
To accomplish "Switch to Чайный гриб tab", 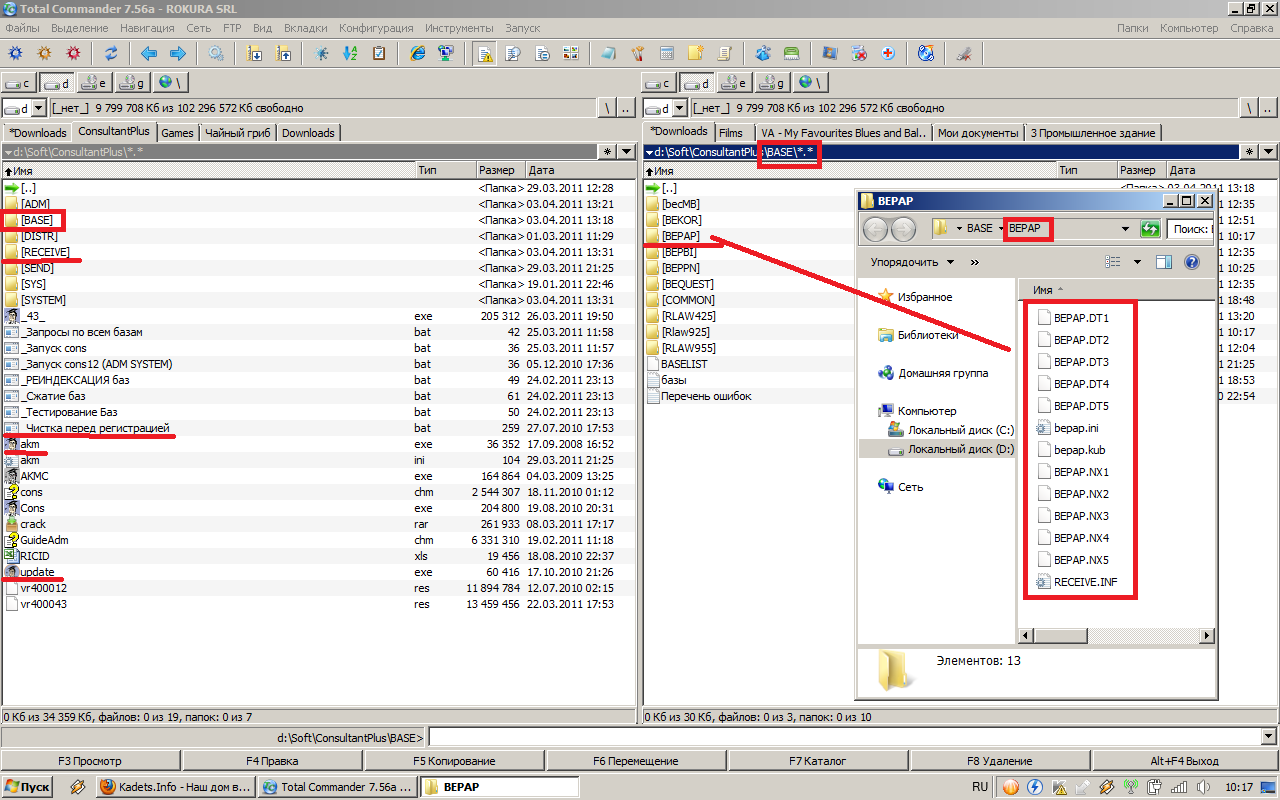I will click(x=238, y=132).
